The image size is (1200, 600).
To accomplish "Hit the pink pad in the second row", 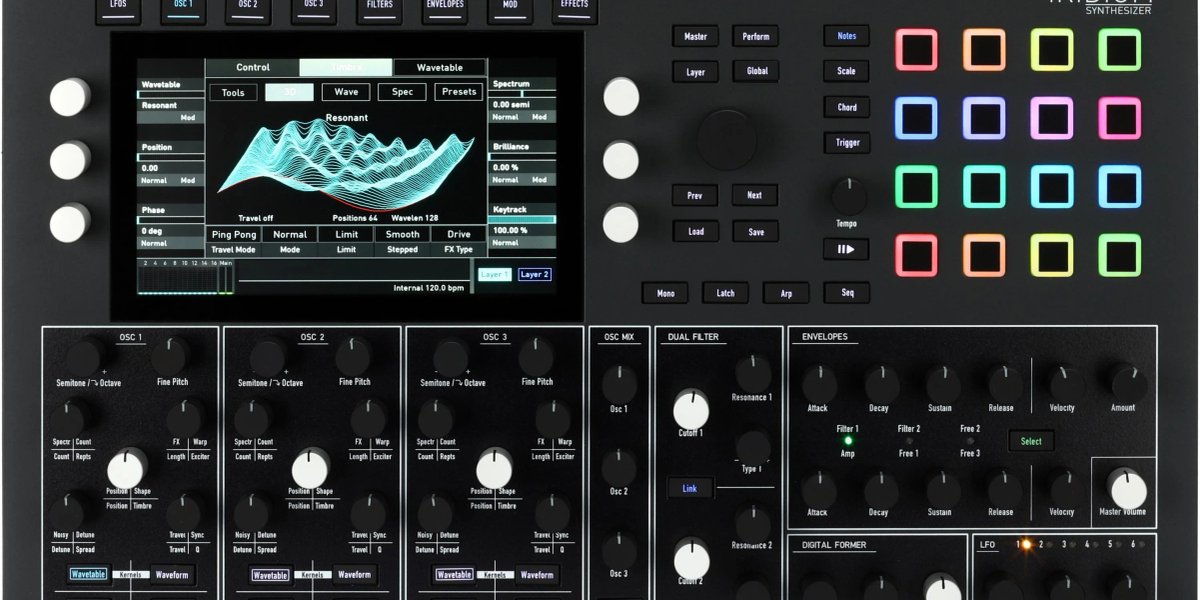I will pyautogui.click(x=1119, y=118).
